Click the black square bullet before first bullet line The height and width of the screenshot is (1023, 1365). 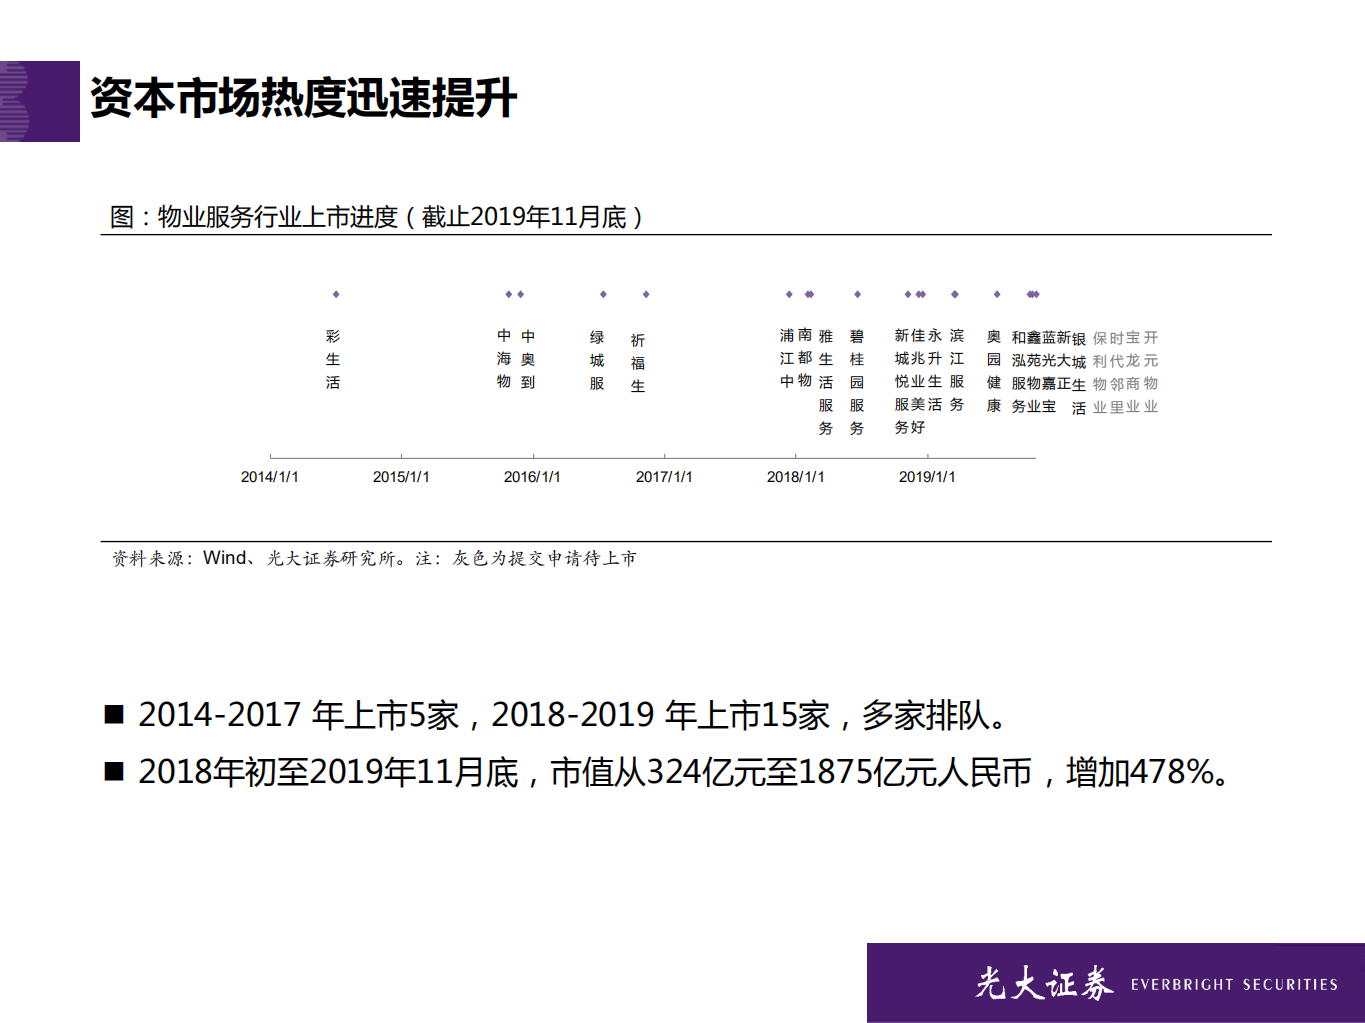pyautogui.click(x=113, y=714)
